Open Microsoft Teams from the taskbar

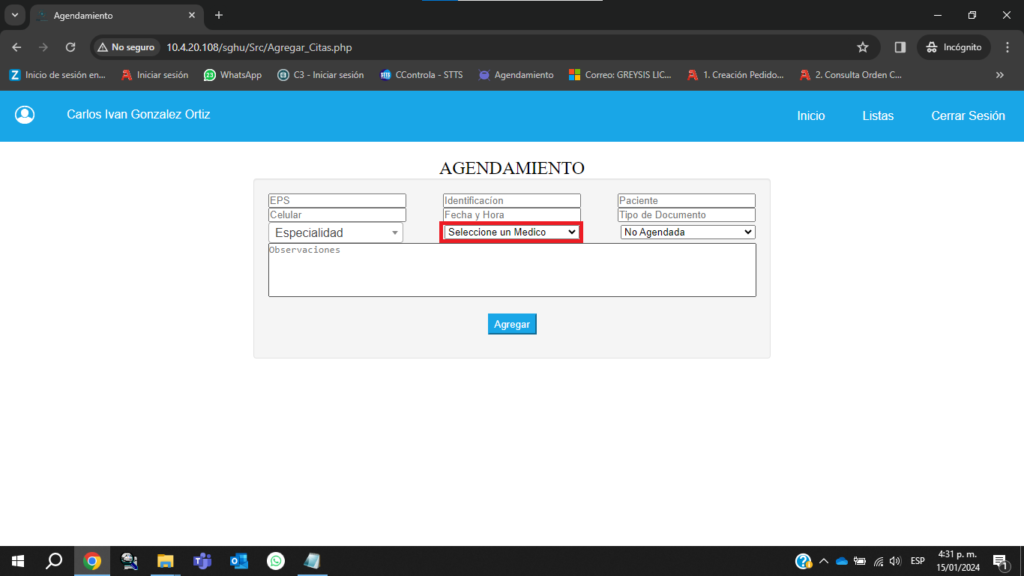coord(202,561)
